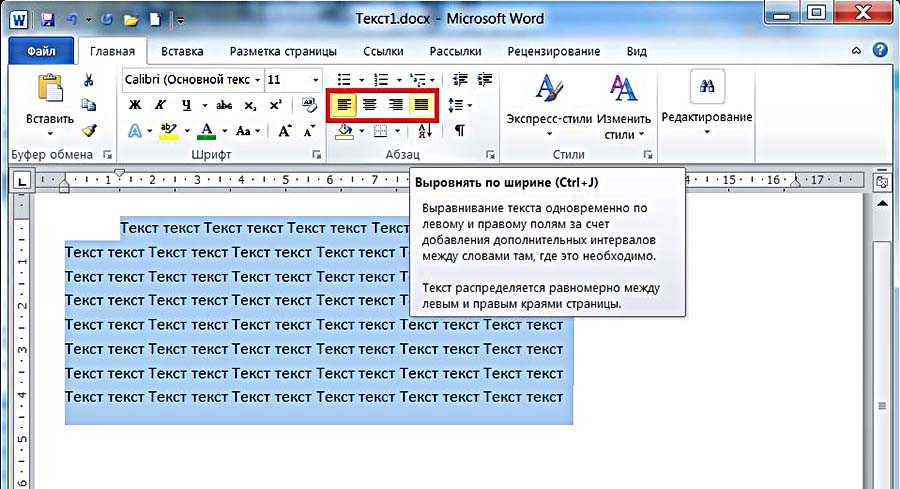This screenshot has width=900, height=489.
Task: Open Word Help question mark icon
Action: [x=880, y=51]
